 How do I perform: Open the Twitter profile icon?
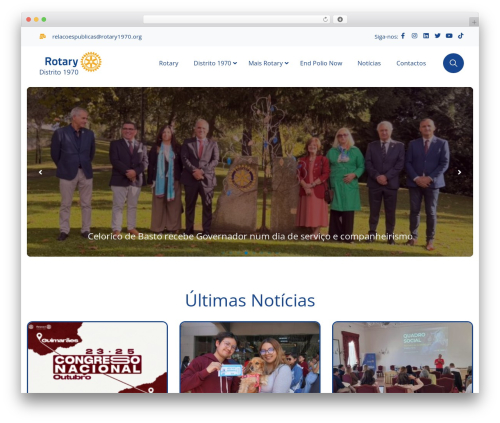pyautogui.click(x=438, y=36)
